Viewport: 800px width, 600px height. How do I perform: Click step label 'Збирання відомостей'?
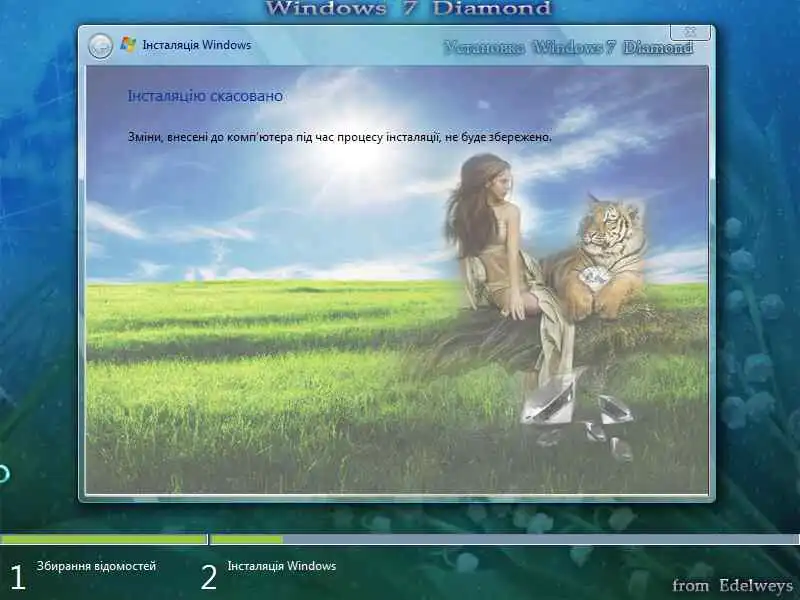96,566
